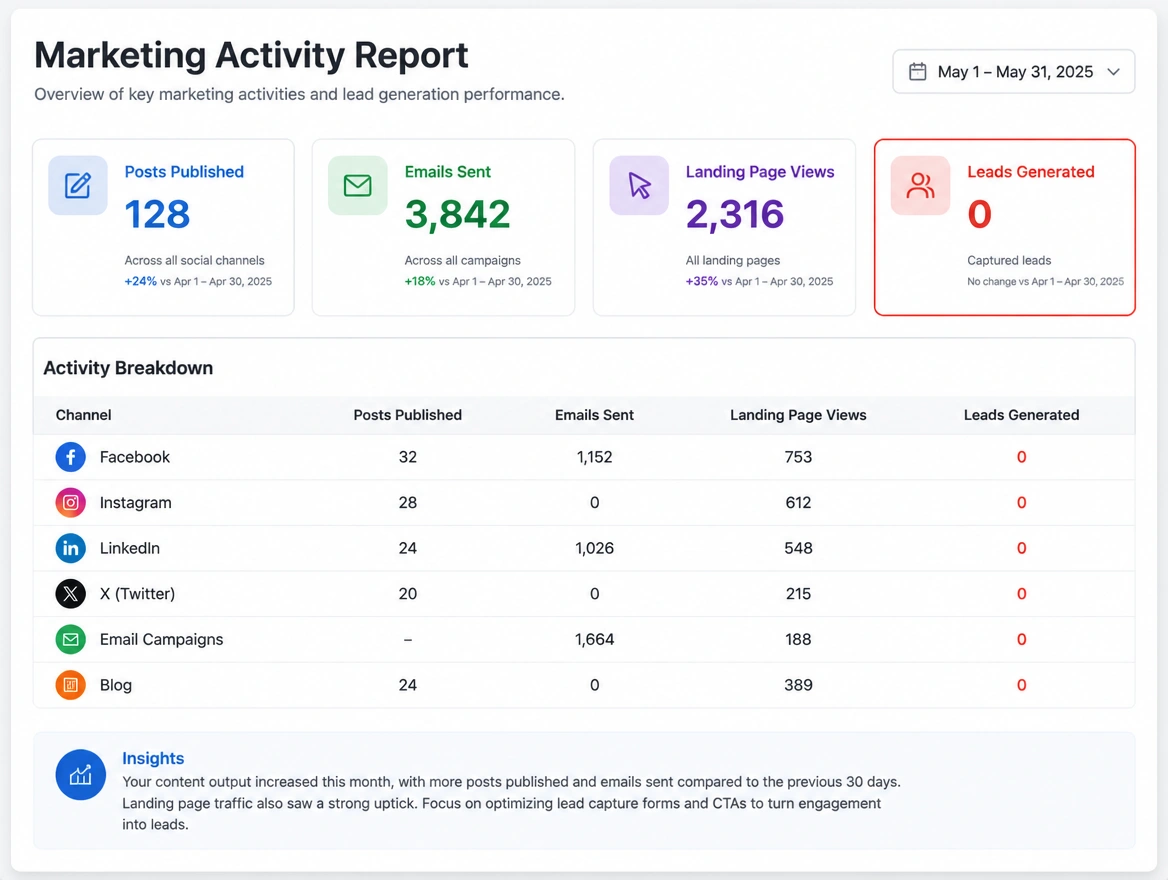The image size is (1168, 880).
Task: Click the calendar icon in date picker
Action: (x=918, y=72)
